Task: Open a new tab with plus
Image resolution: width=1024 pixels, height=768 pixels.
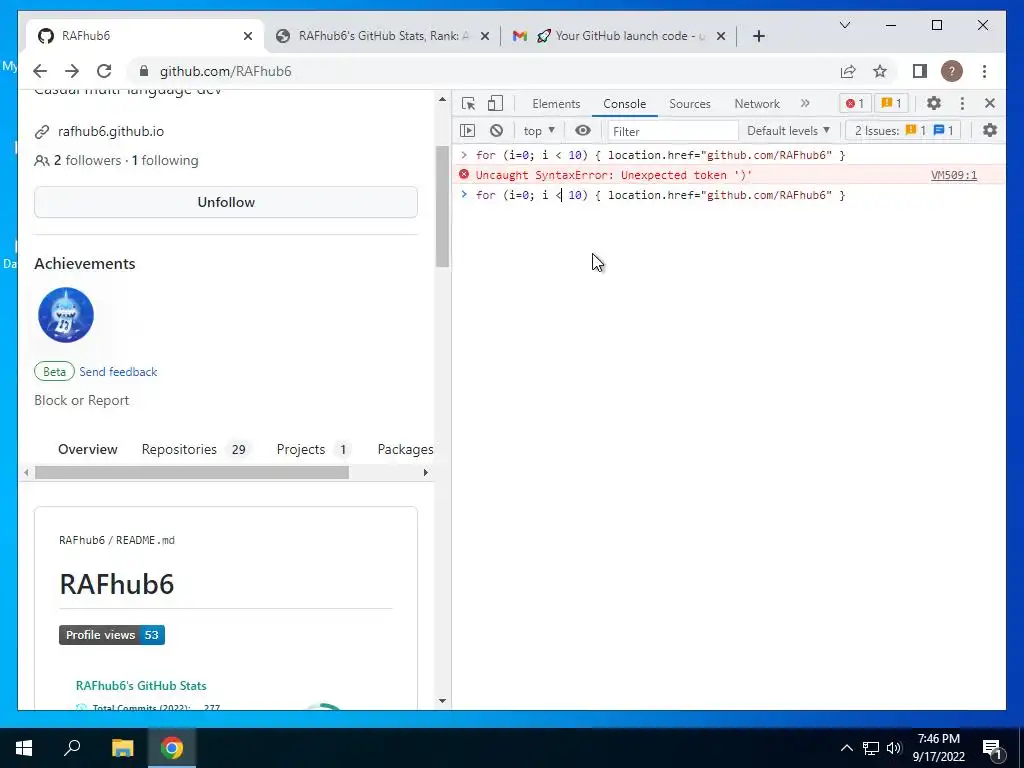Action: [758, 36]
